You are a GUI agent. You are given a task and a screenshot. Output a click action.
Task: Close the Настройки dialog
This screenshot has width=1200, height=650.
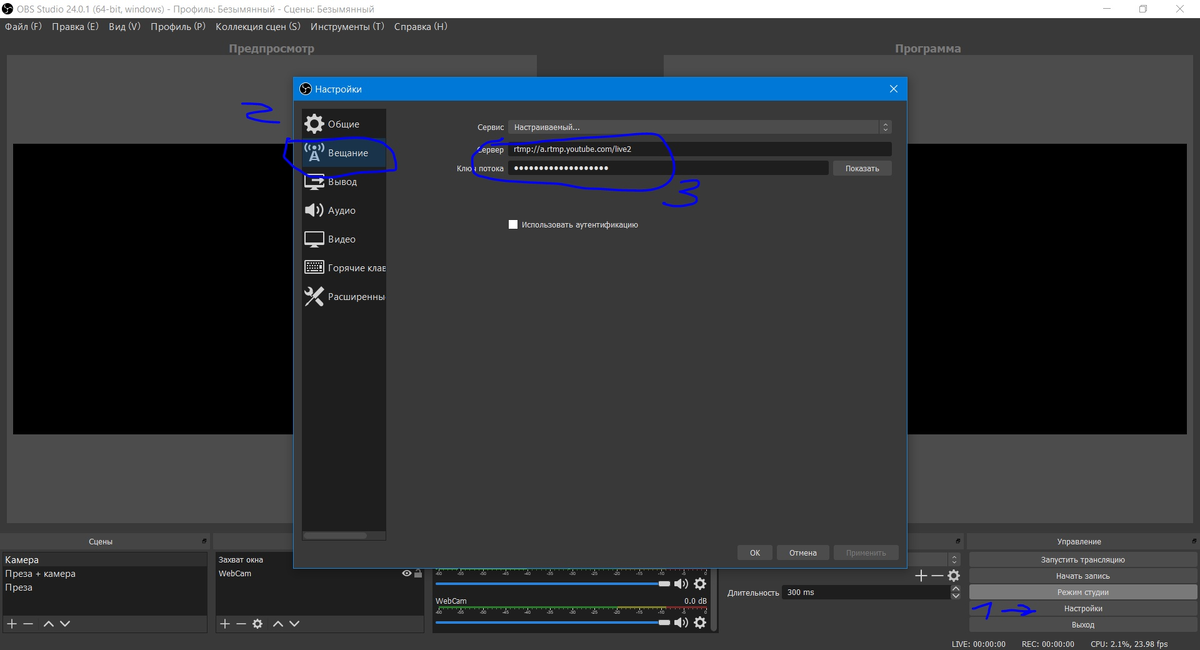tap(893, 89)
